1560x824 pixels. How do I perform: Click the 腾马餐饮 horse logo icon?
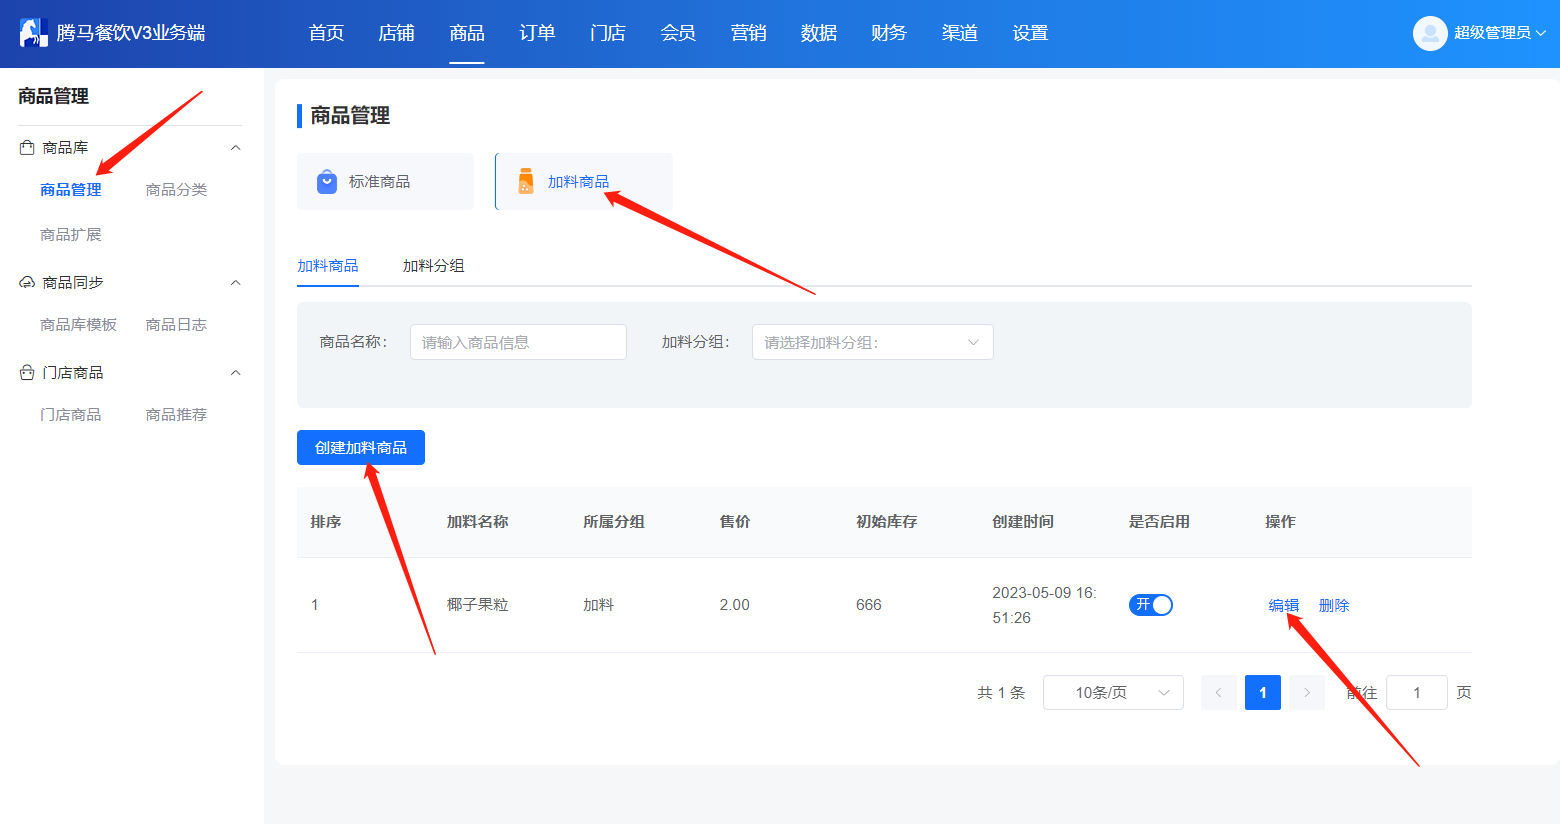click(34, 33)
